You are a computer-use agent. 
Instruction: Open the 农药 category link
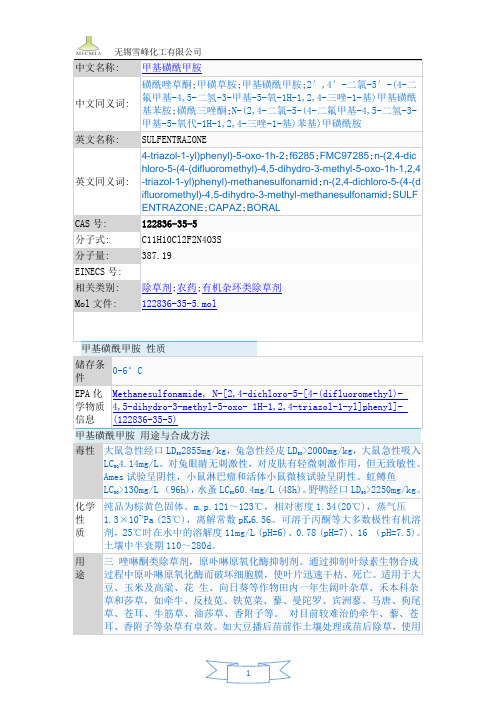[187, 287]
